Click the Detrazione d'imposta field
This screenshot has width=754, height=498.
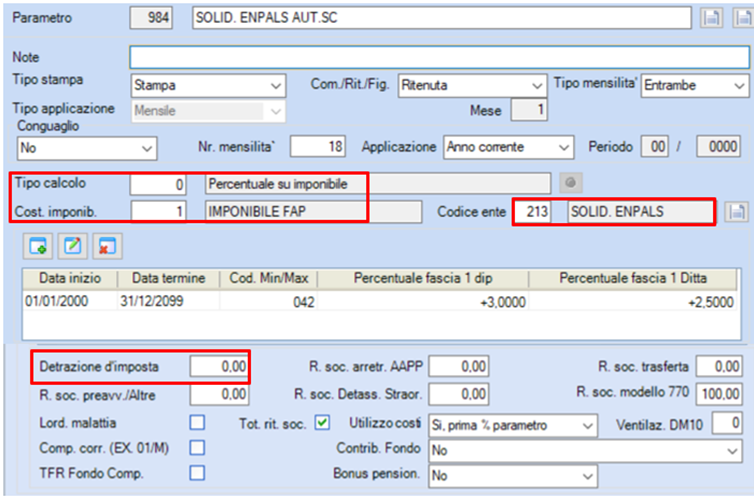[x=219, y=367]
